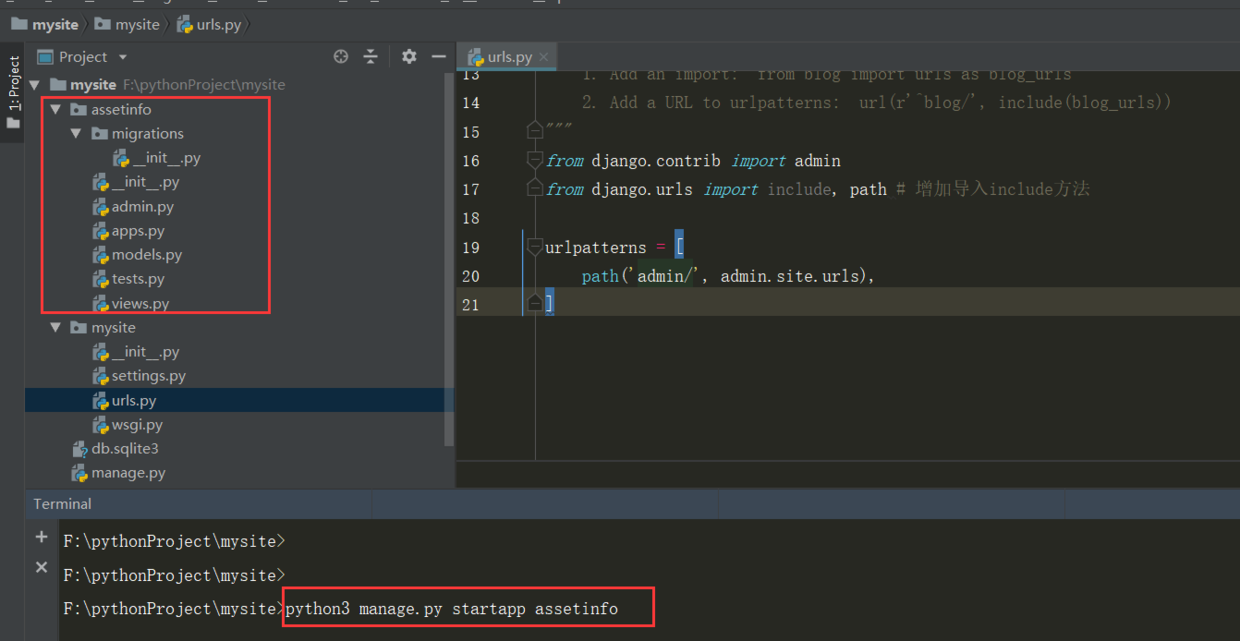
Task: Close the terminal session with X
Action: 41,567
